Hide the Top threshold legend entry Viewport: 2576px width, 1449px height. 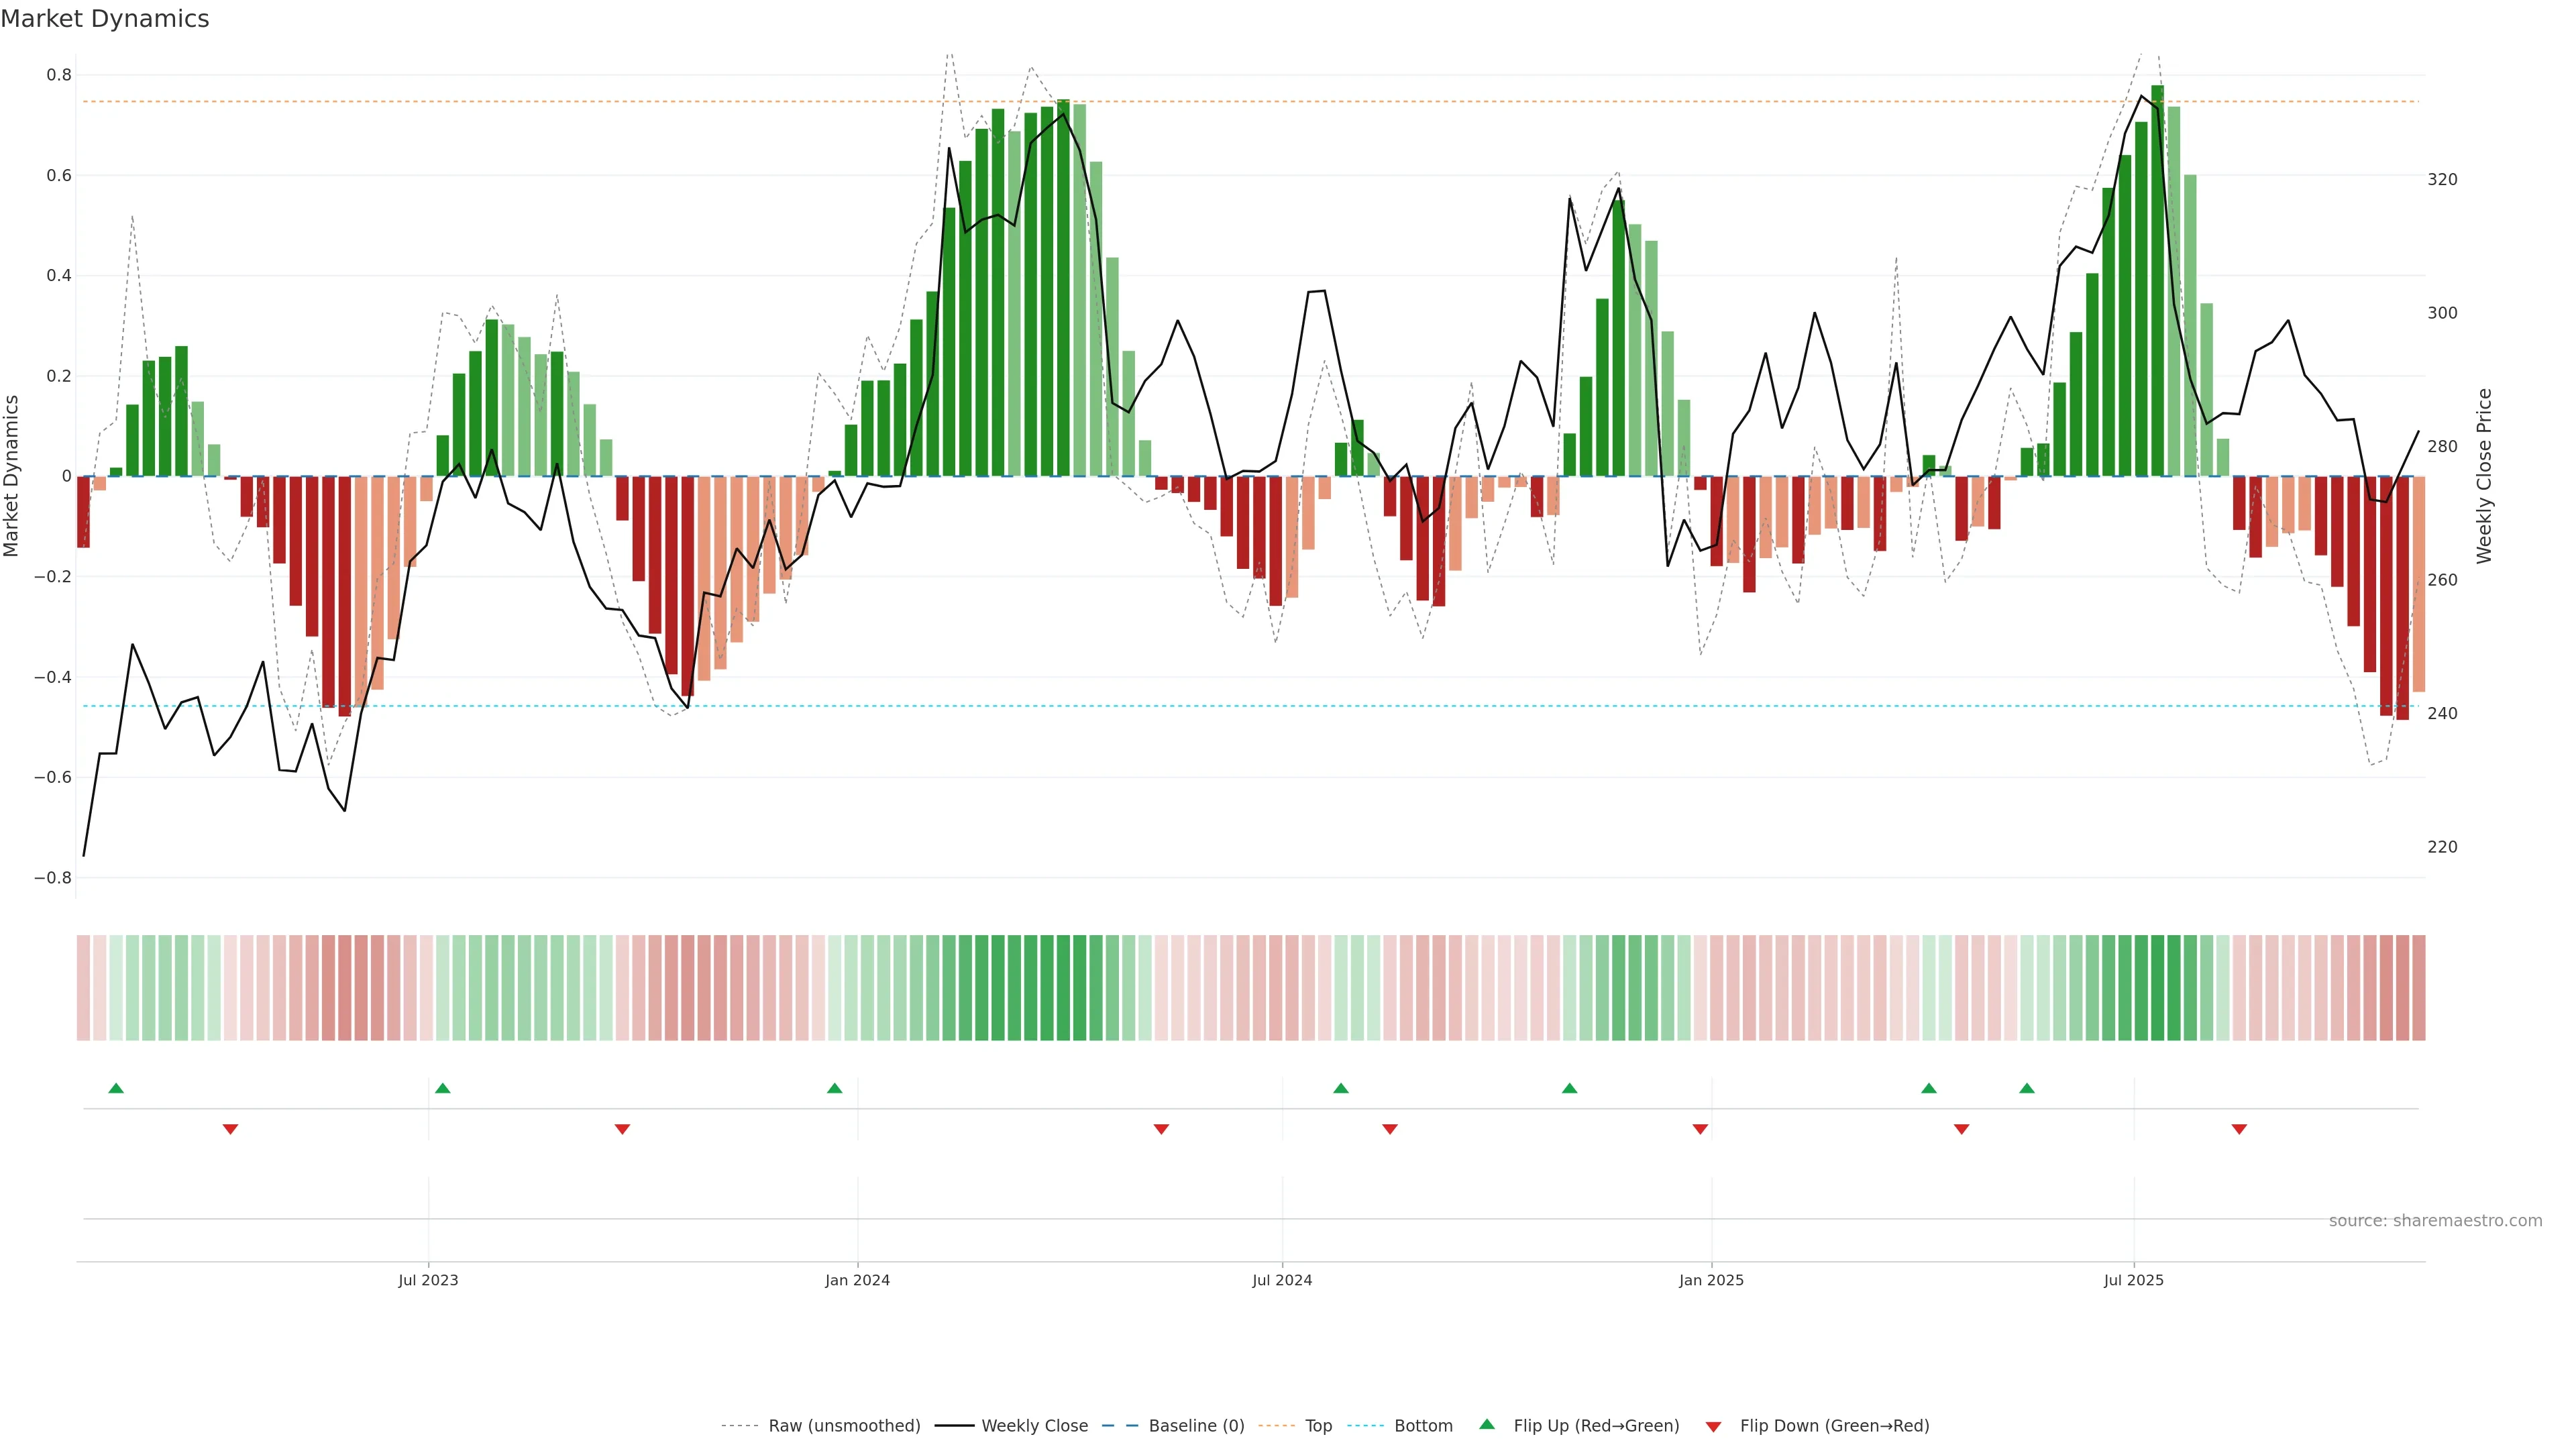pyautogui.click(x=1318, y=1426)
